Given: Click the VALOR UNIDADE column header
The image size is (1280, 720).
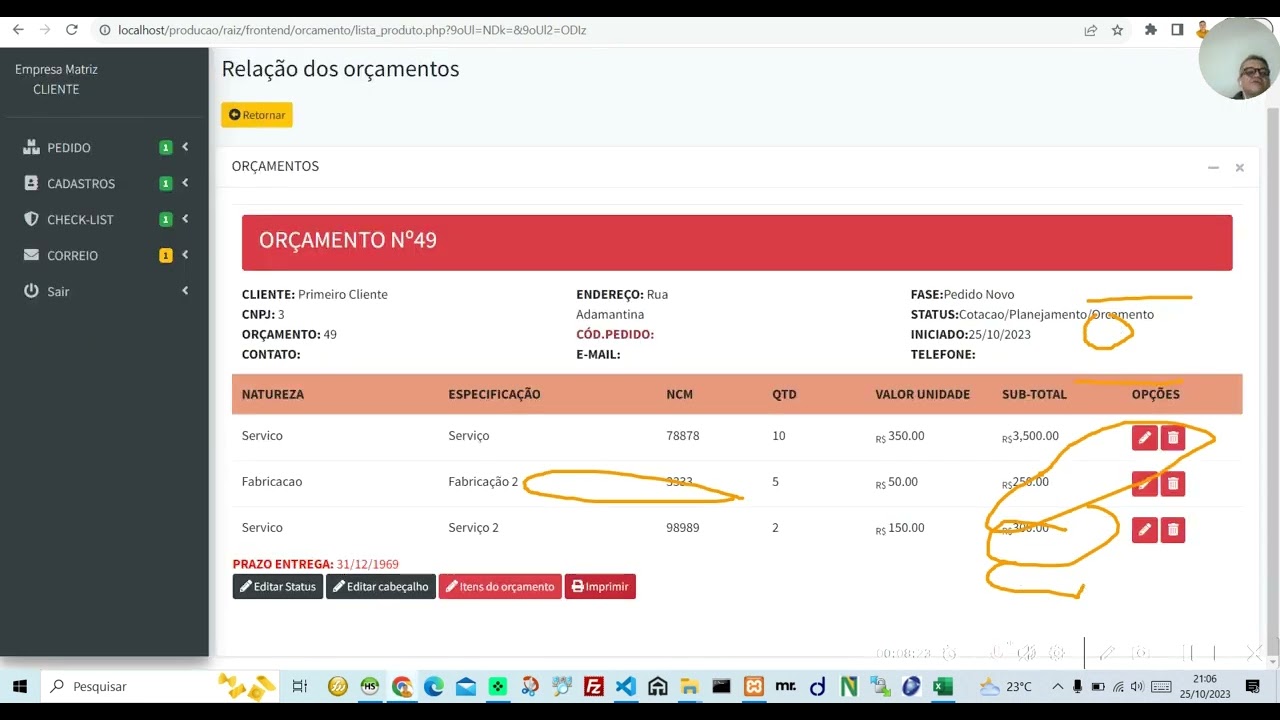Looking at the screenshot, I should [x=922, y=394].
